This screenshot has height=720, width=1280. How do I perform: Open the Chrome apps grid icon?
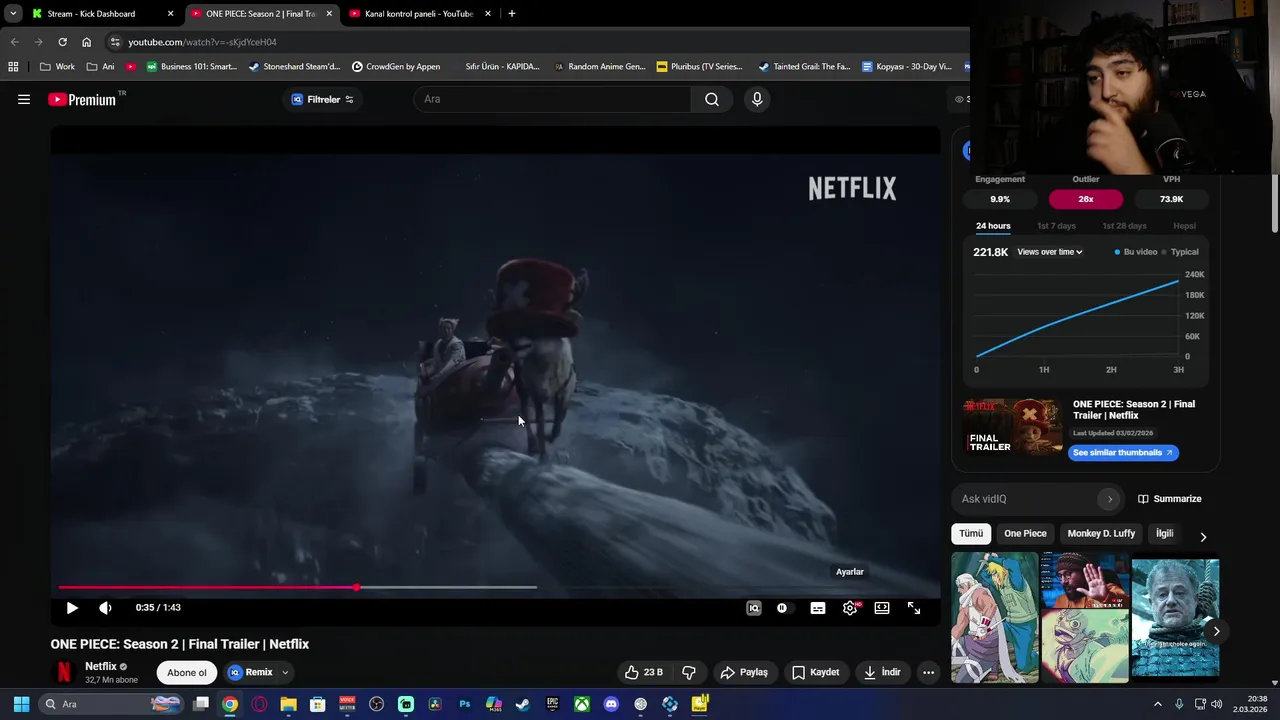[x=13, y=67]
